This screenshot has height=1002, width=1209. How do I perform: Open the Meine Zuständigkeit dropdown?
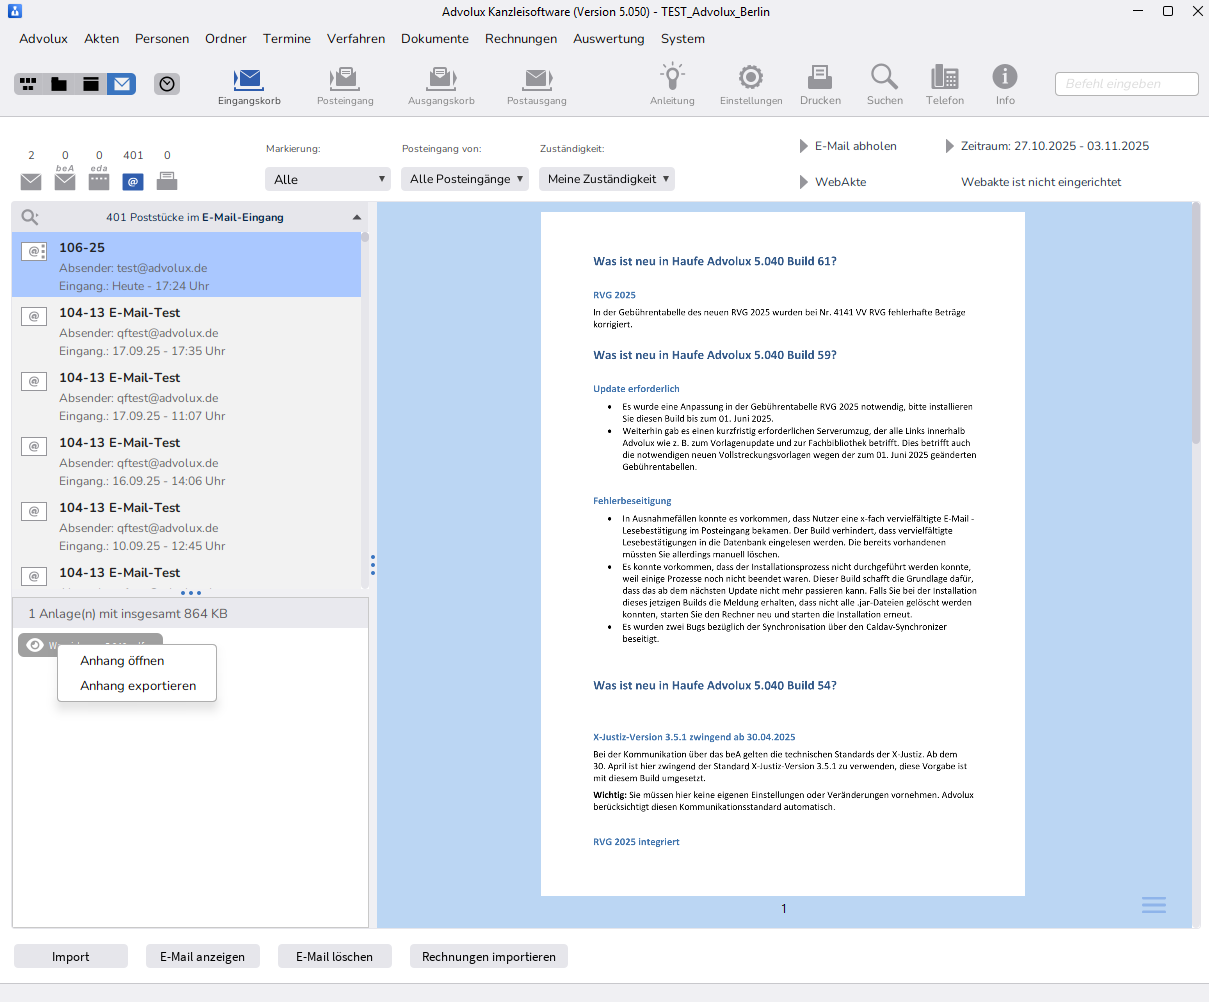click(x=607, y=179)
